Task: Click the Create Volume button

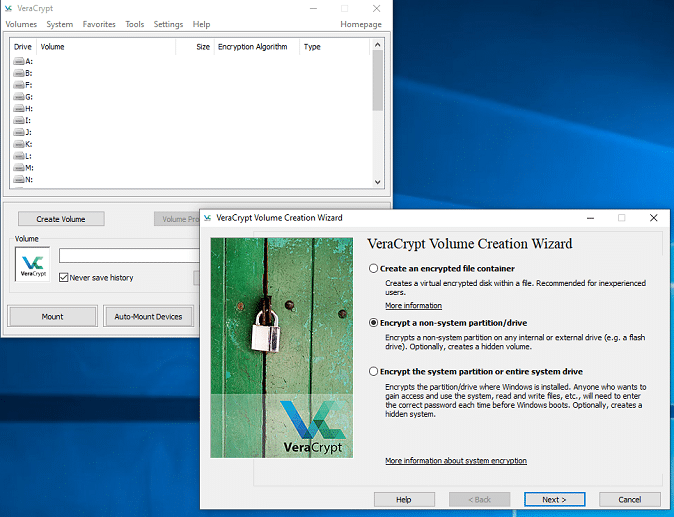Action: point(61,219)
